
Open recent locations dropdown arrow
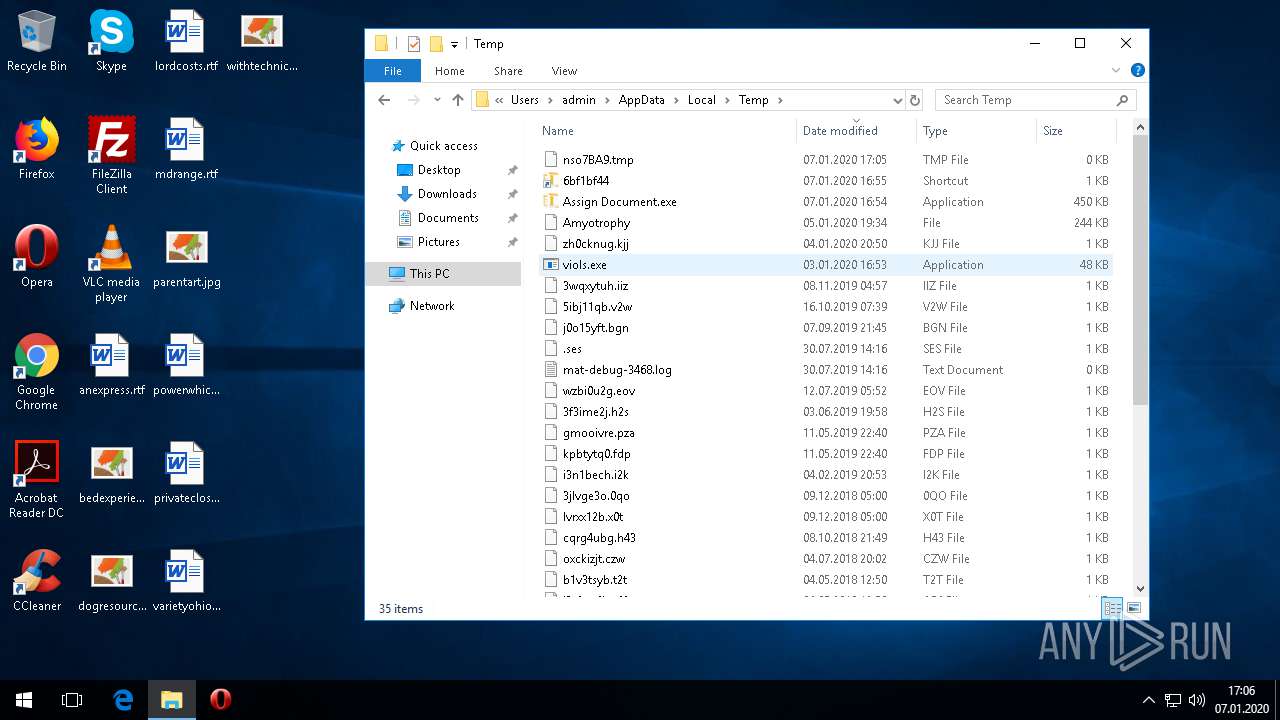437,100
